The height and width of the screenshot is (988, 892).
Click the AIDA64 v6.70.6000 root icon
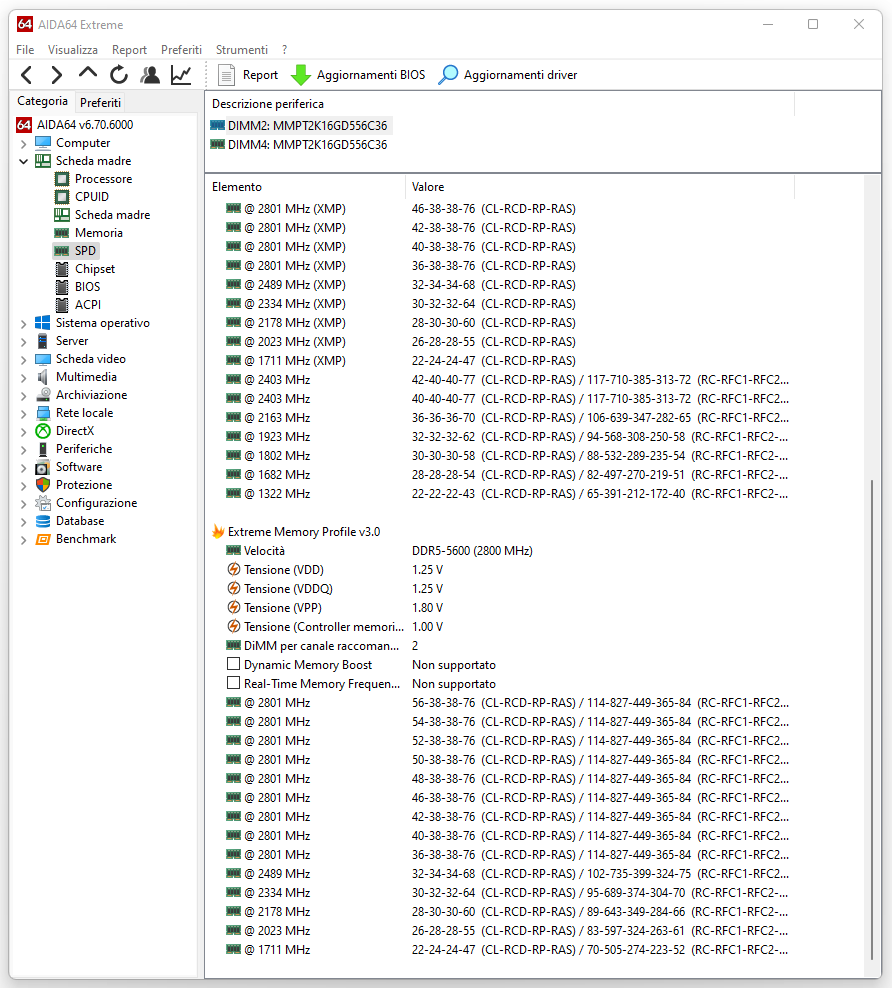click(x=24, y=125)
